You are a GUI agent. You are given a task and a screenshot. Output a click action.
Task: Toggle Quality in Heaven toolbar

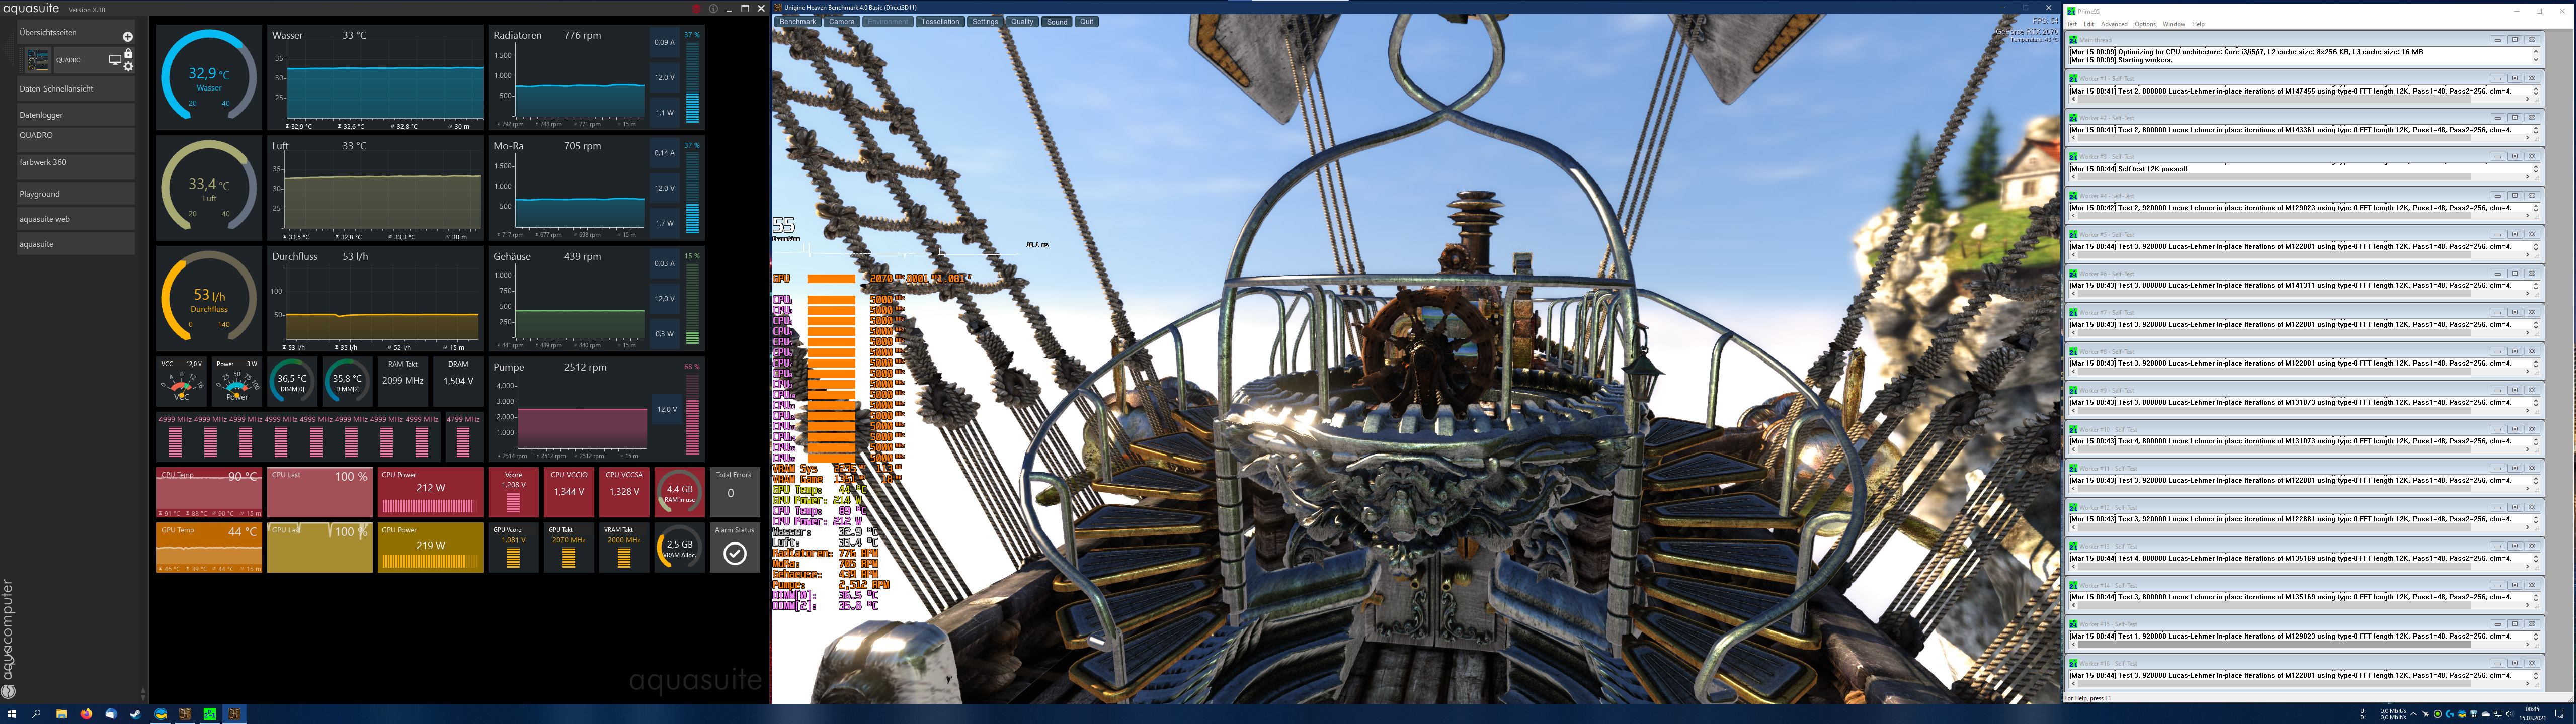click(x=1022, y=21)
